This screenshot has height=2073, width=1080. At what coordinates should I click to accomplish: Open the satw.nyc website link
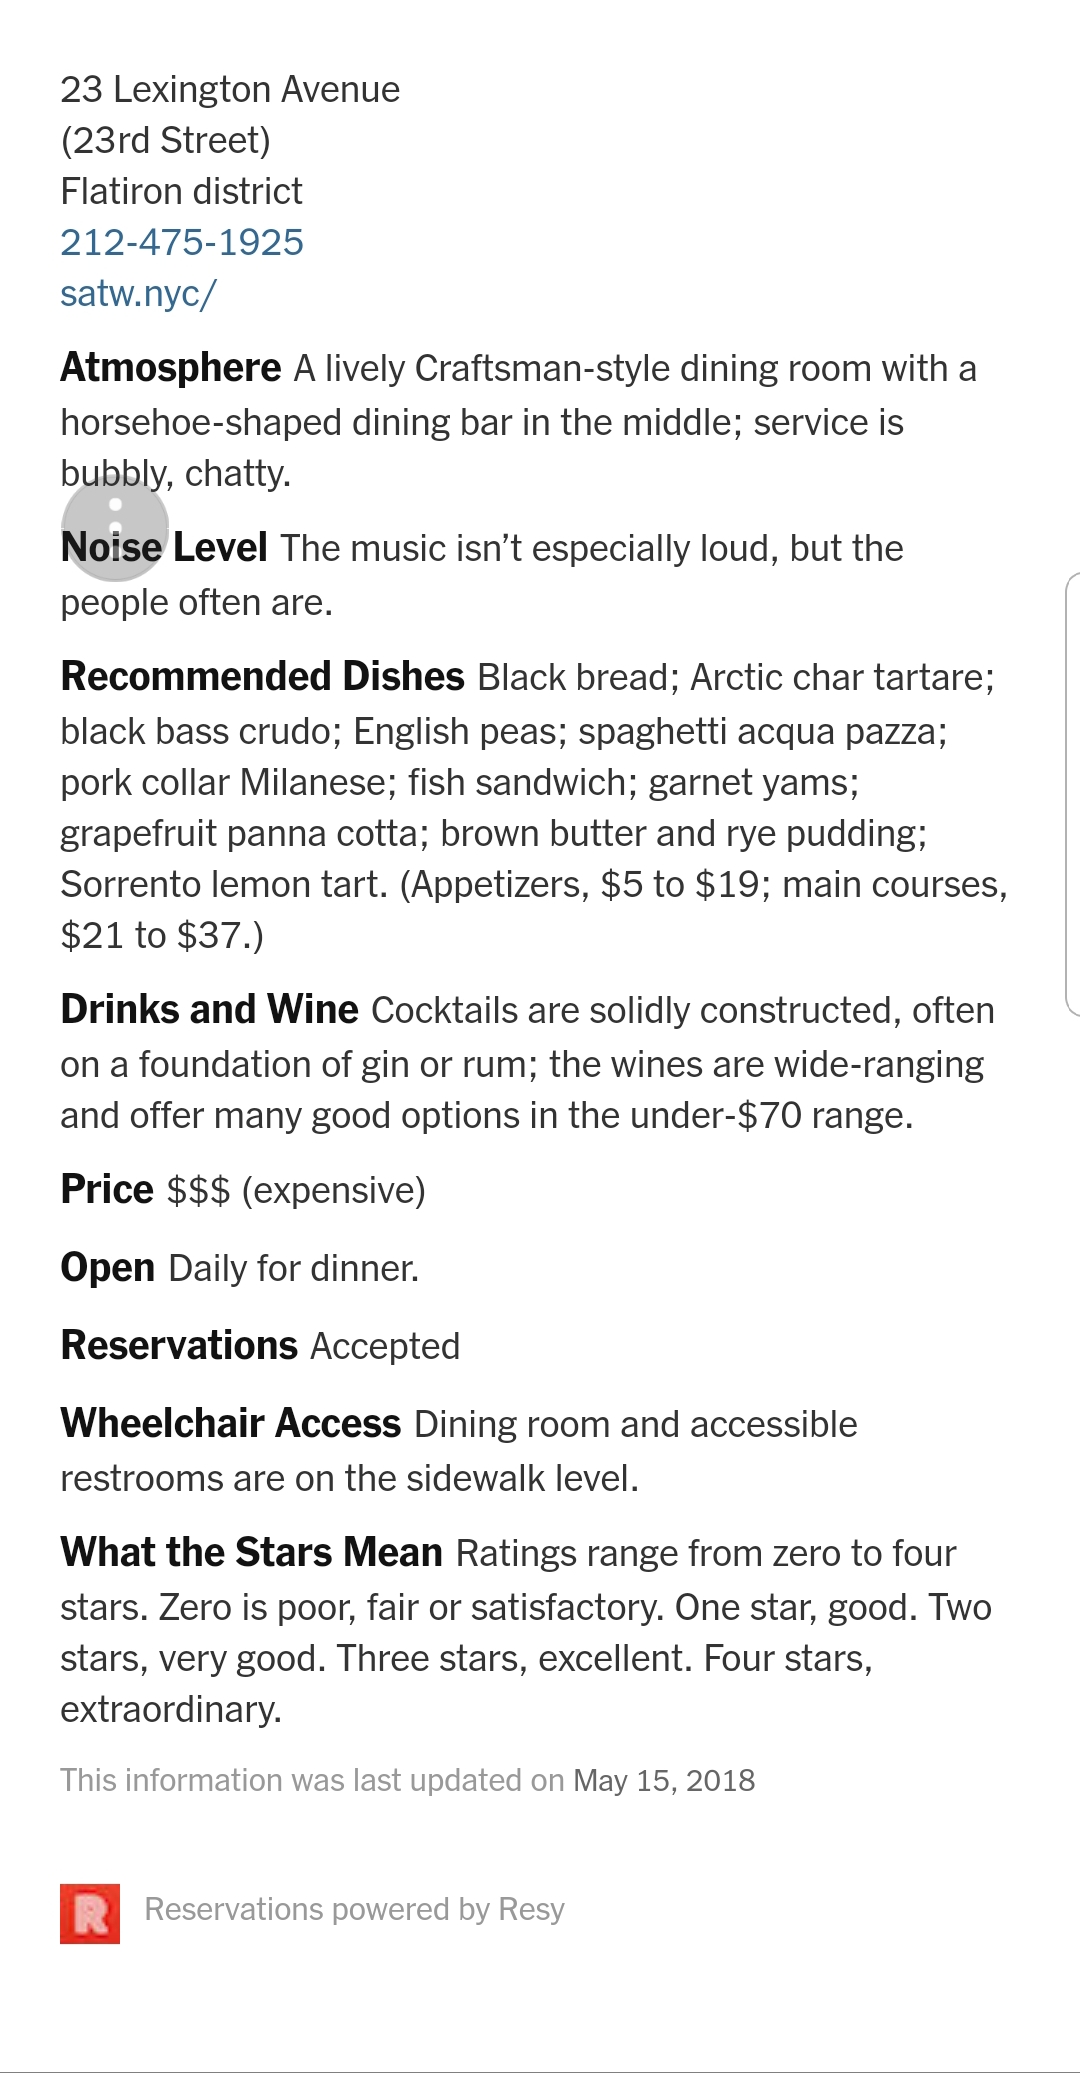pyautogui.click(x=138, y=294)
